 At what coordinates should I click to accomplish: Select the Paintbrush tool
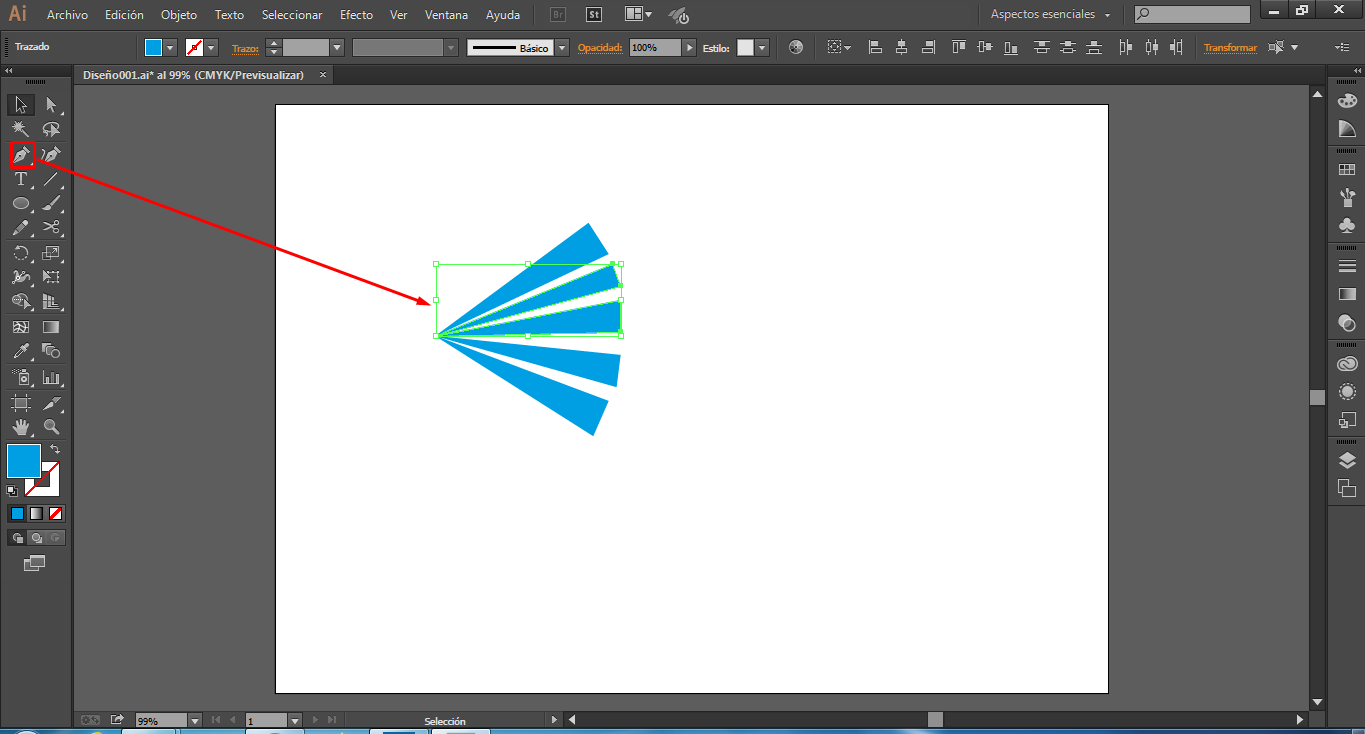52,203
